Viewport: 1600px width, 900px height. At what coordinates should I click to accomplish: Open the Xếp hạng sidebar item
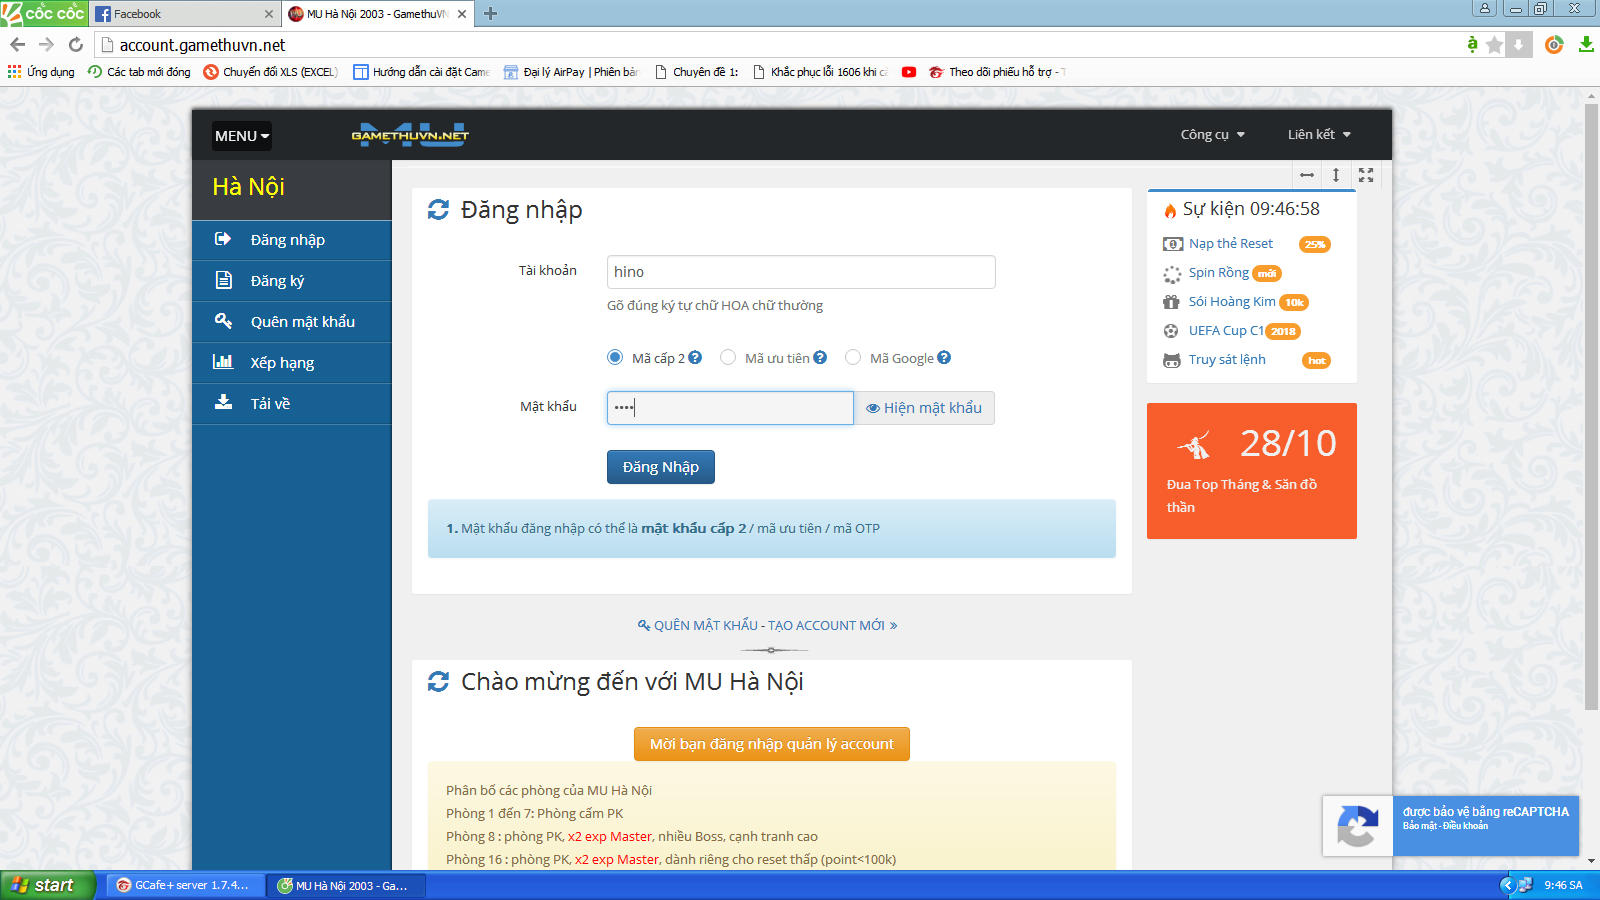click(x=292, y=363)
